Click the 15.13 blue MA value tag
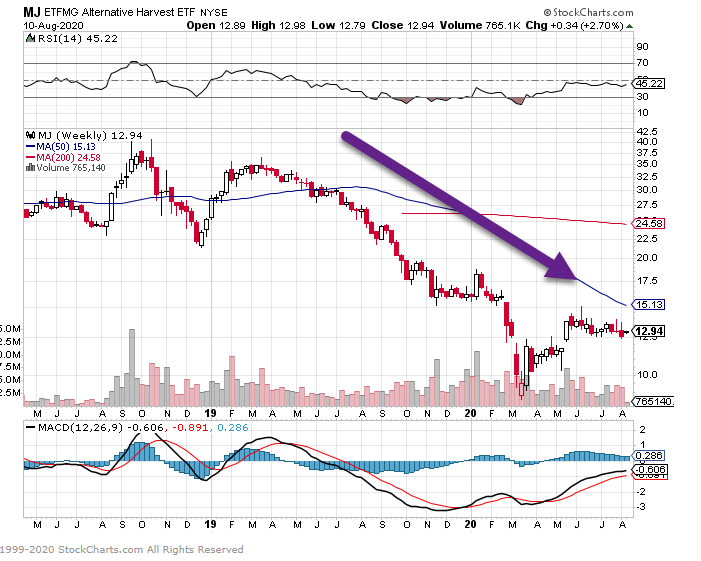The width and height of the screenshot is (701, 561). 649,305
